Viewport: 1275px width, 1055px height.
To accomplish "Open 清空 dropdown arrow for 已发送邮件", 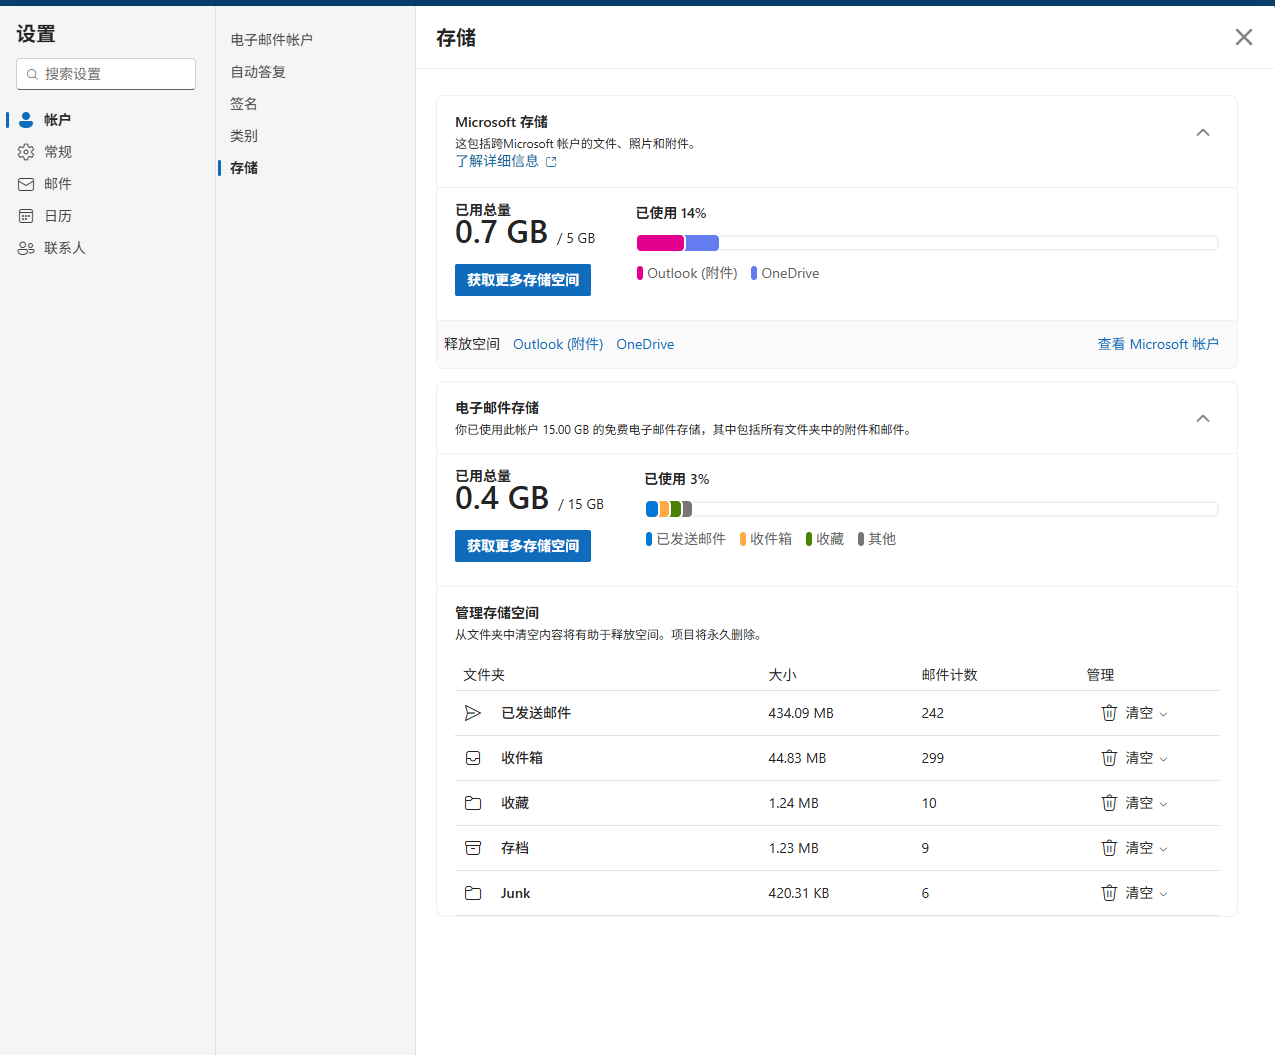I will pyautogui.click(x=1163, y=714).
